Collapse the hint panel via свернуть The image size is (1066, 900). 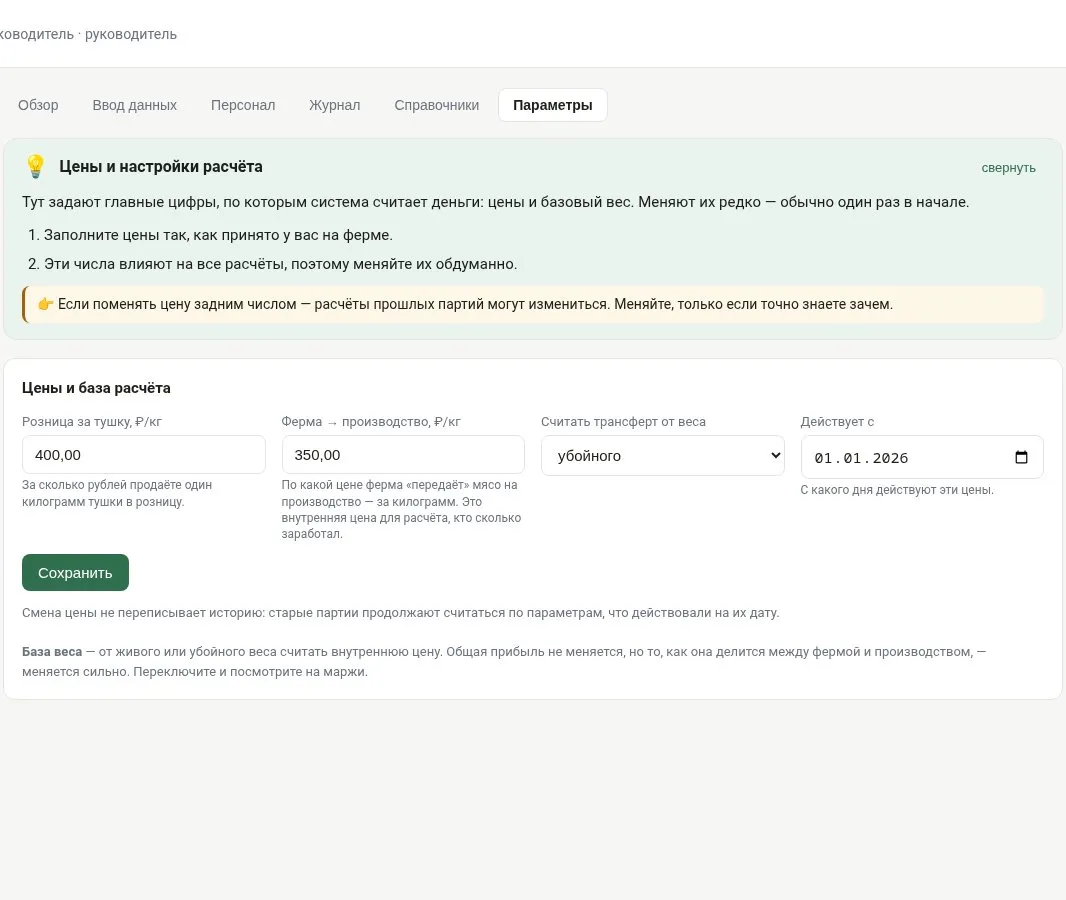[x=1008, y=168]
